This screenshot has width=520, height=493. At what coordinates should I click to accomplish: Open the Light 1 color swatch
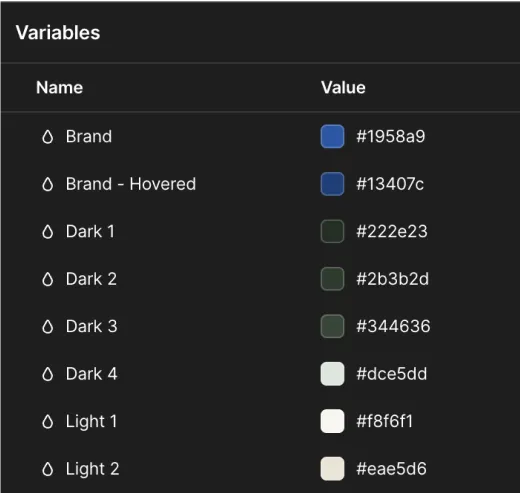click(332, 421)
